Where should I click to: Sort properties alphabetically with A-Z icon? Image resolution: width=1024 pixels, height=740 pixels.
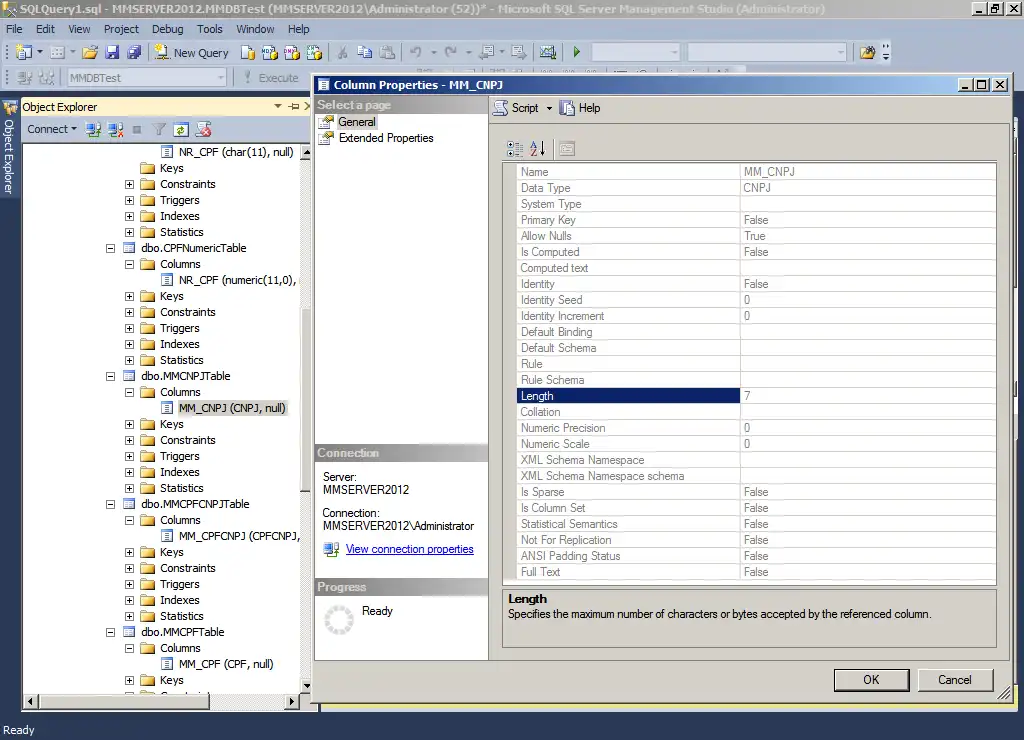coord(537,149)
